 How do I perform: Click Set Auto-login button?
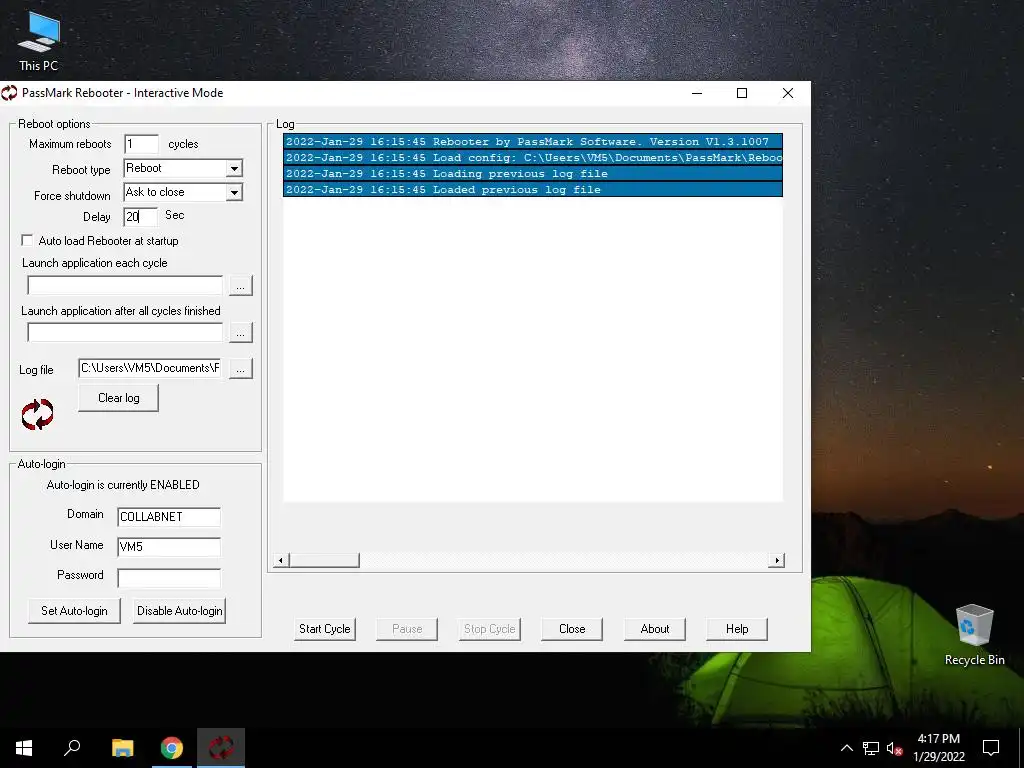tap(74, 611)
